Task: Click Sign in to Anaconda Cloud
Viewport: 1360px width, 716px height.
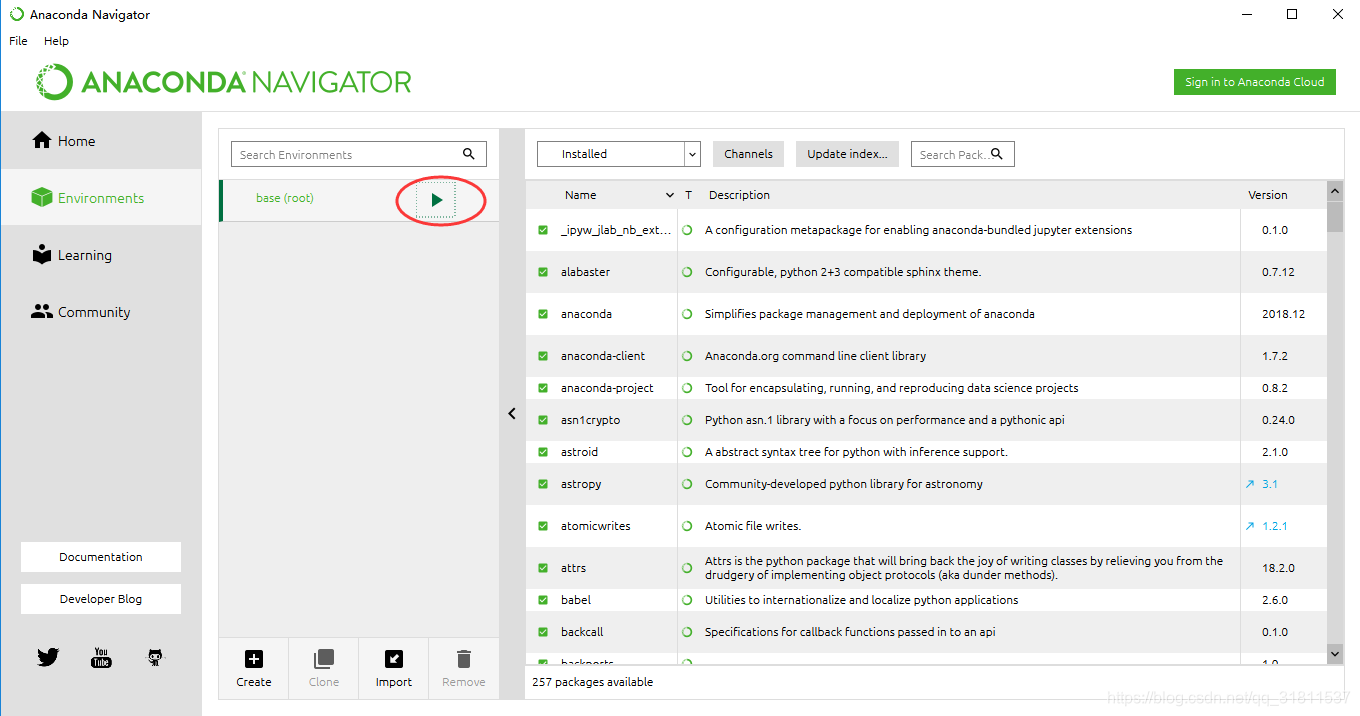Action: click(x=1254, y=82)
